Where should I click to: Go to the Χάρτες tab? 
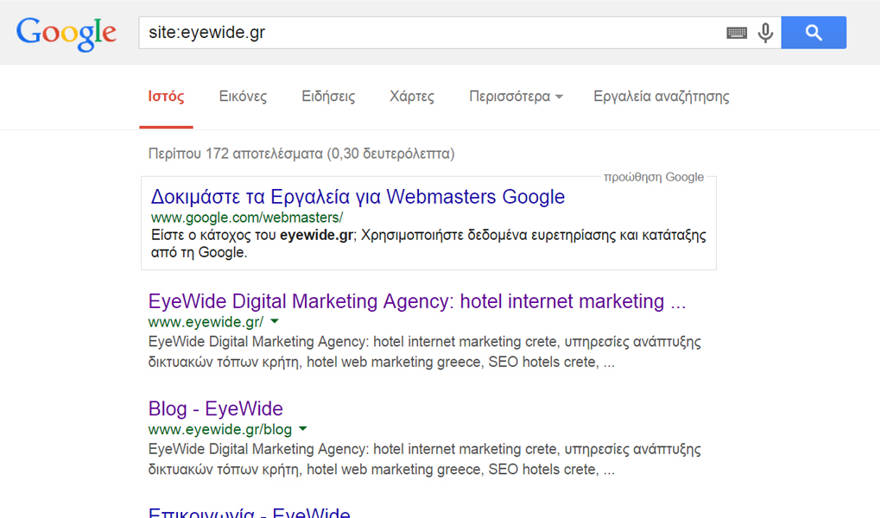[412, 97]
